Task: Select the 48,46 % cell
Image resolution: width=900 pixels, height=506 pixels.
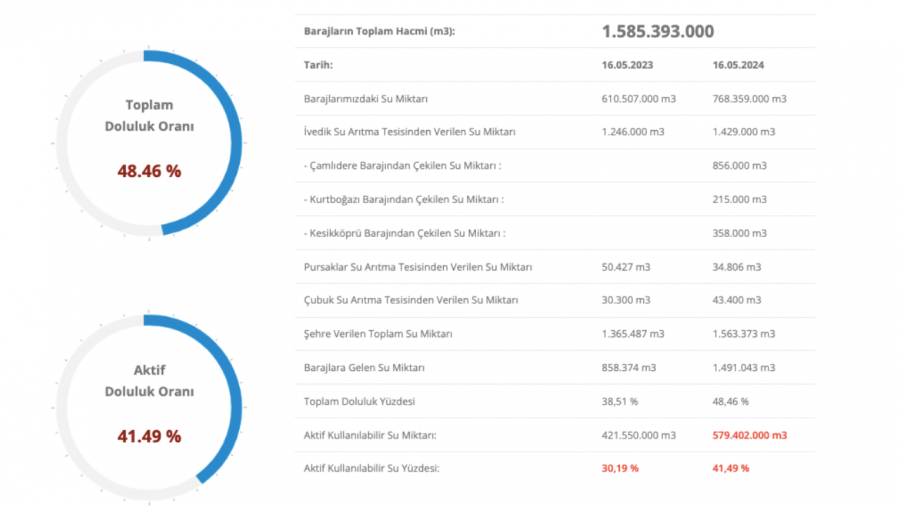Action: 731,402
